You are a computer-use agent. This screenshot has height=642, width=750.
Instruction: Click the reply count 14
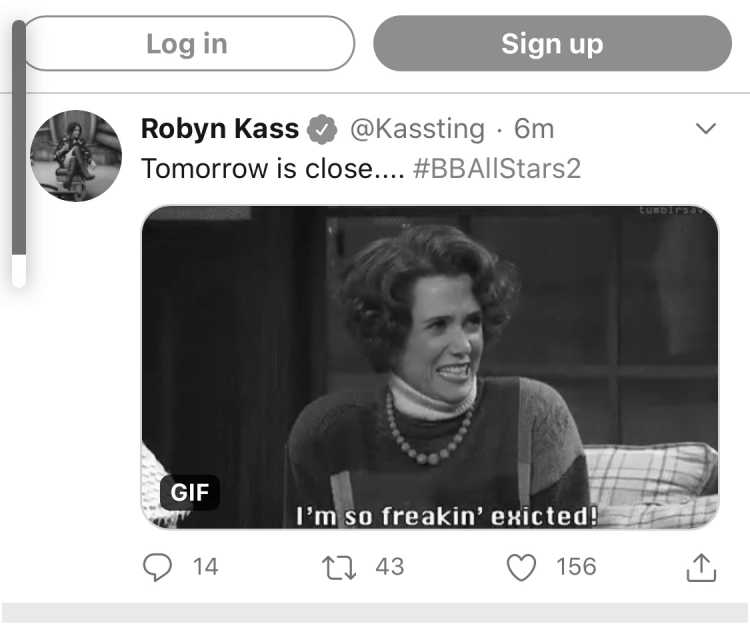[x=206, y=567]
